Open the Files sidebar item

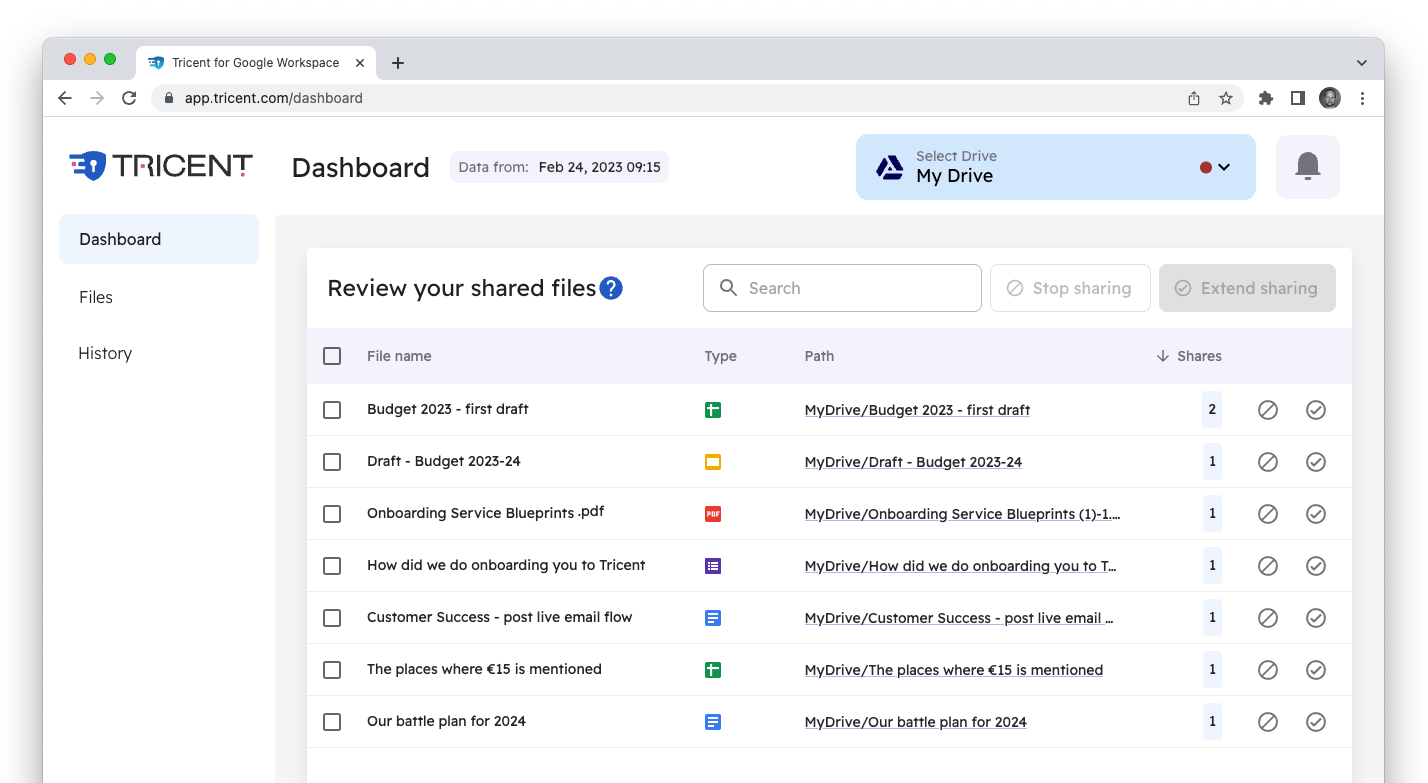(x=96, y=297)
